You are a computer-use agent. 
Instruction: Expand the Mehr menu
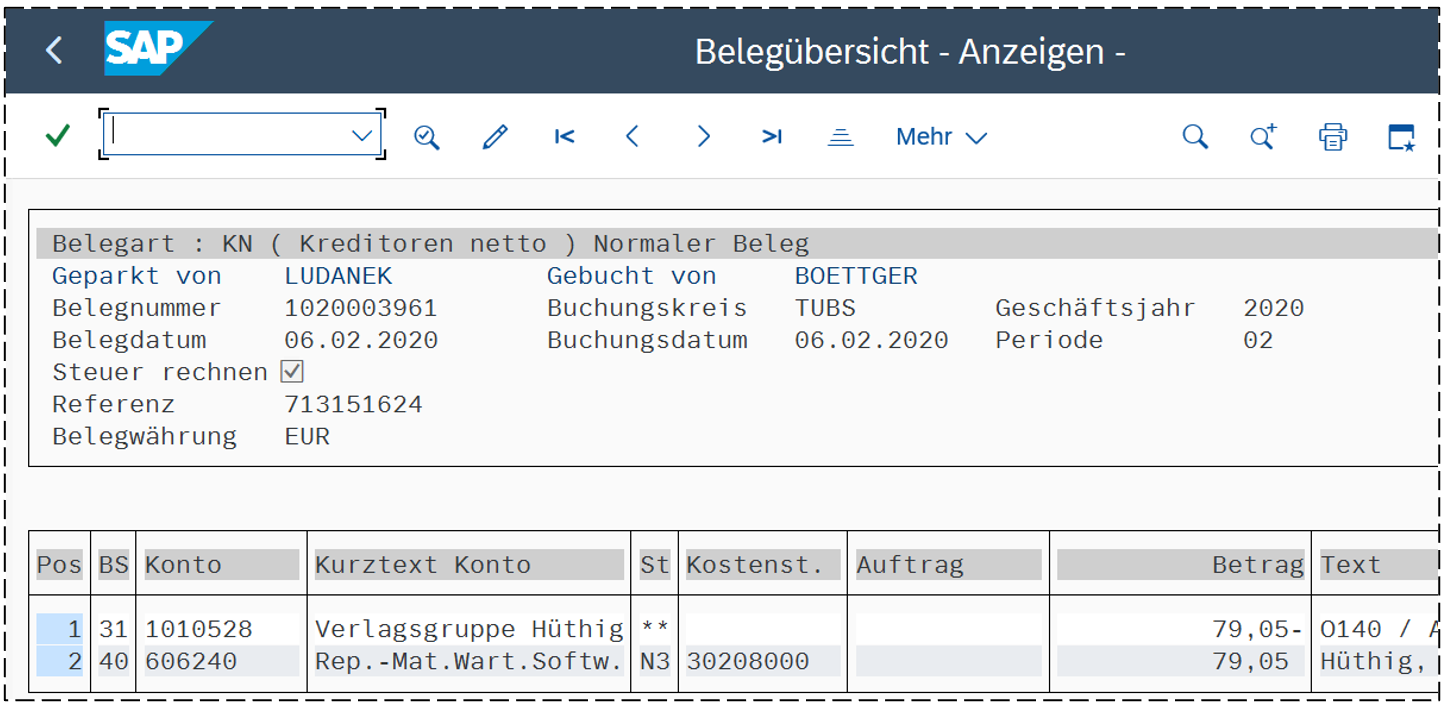940,137
